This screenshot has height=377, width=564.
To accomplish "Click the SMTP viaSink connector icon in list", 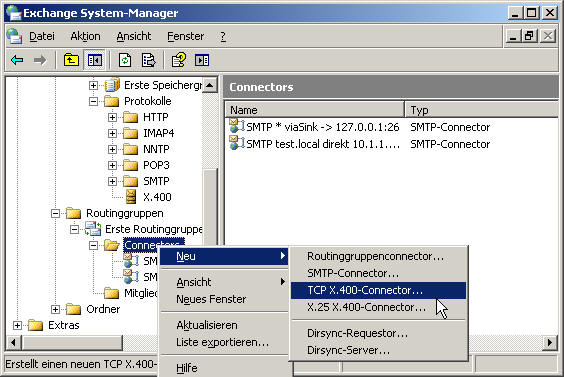I will coord(237,126).
